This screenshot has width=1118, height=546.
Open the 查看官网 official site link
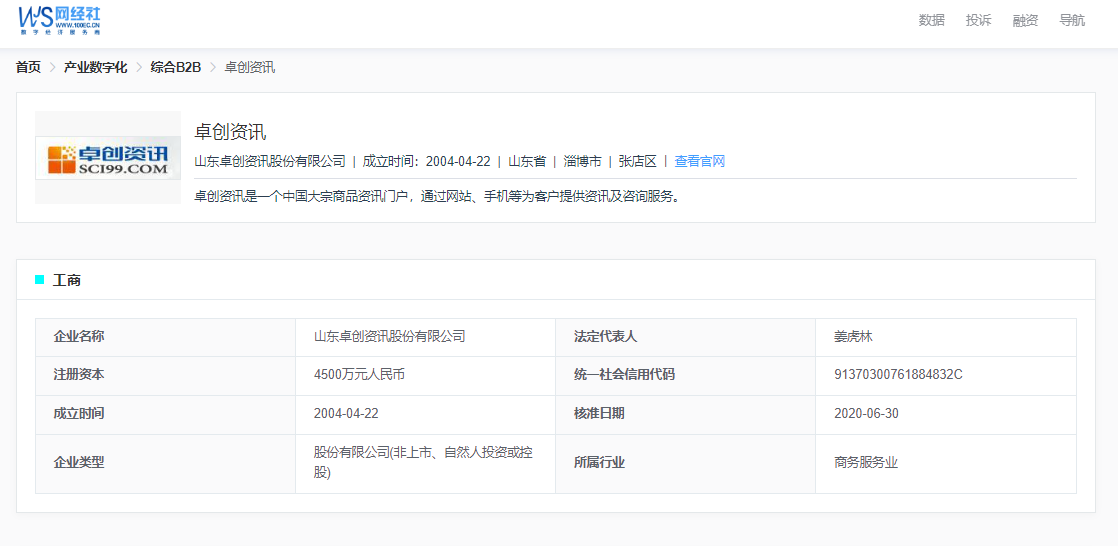tap(699, 161)
